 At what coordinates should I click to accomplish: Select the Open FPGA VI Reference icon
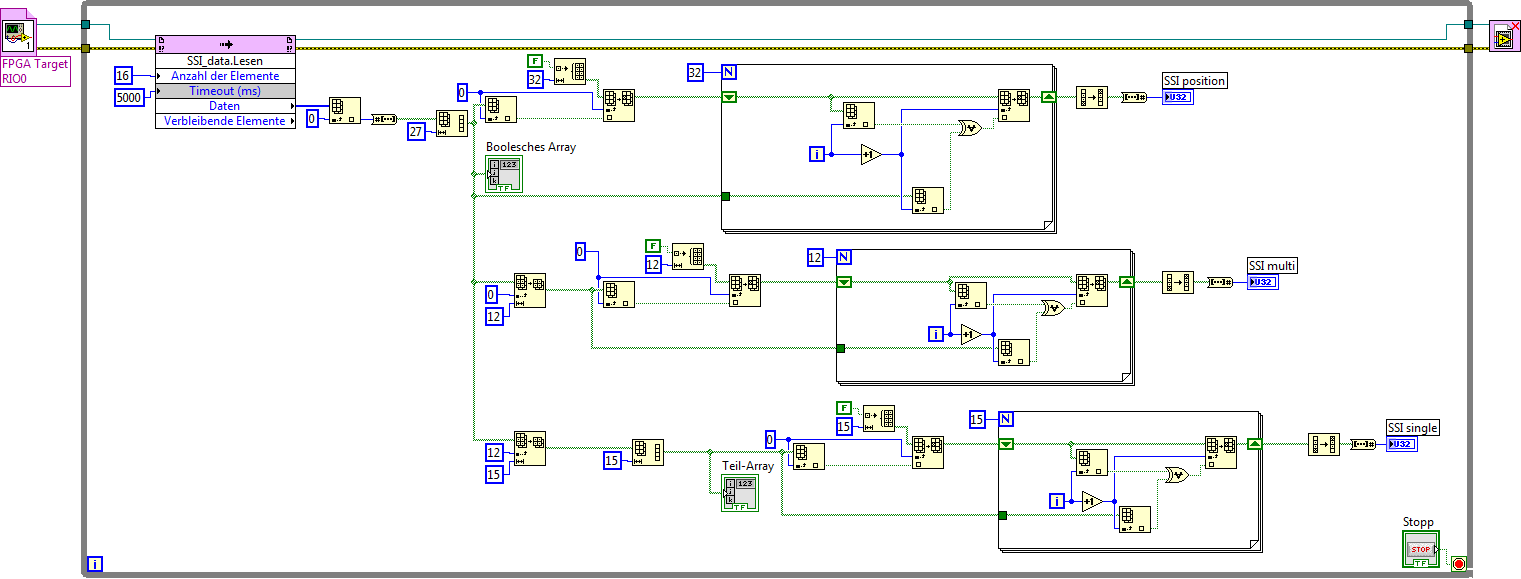tap(17, 36)
